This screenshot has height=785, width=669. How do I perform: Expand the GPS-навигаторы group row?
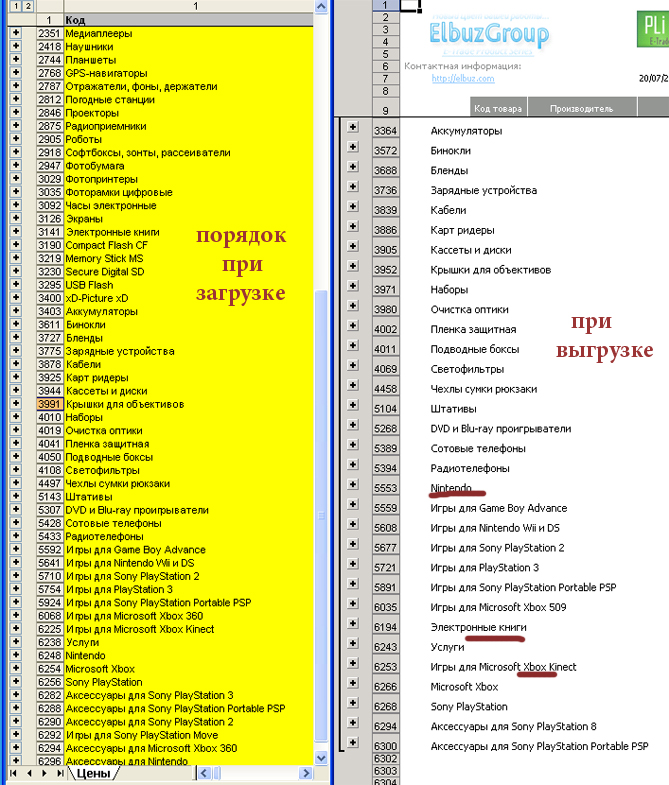[x=16, y=73]
